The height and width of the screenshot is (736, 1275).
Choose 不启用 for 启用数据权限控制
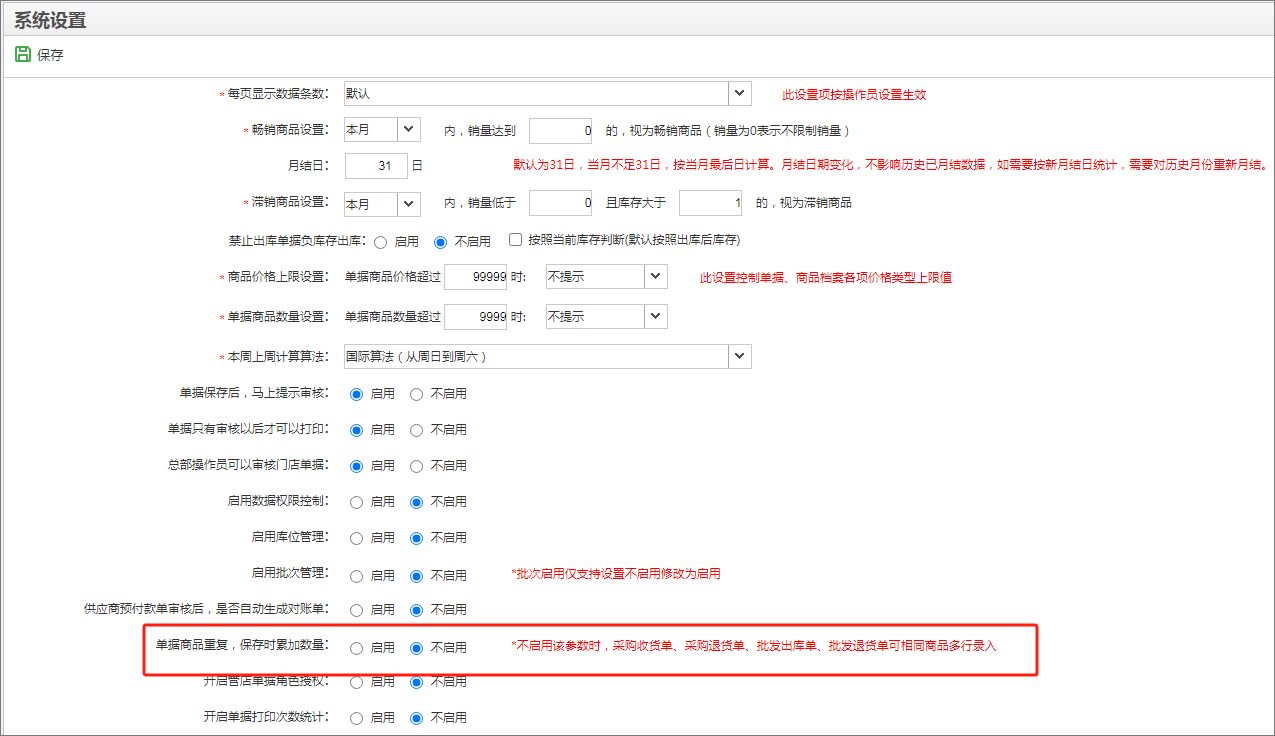(x=416, y=502)
